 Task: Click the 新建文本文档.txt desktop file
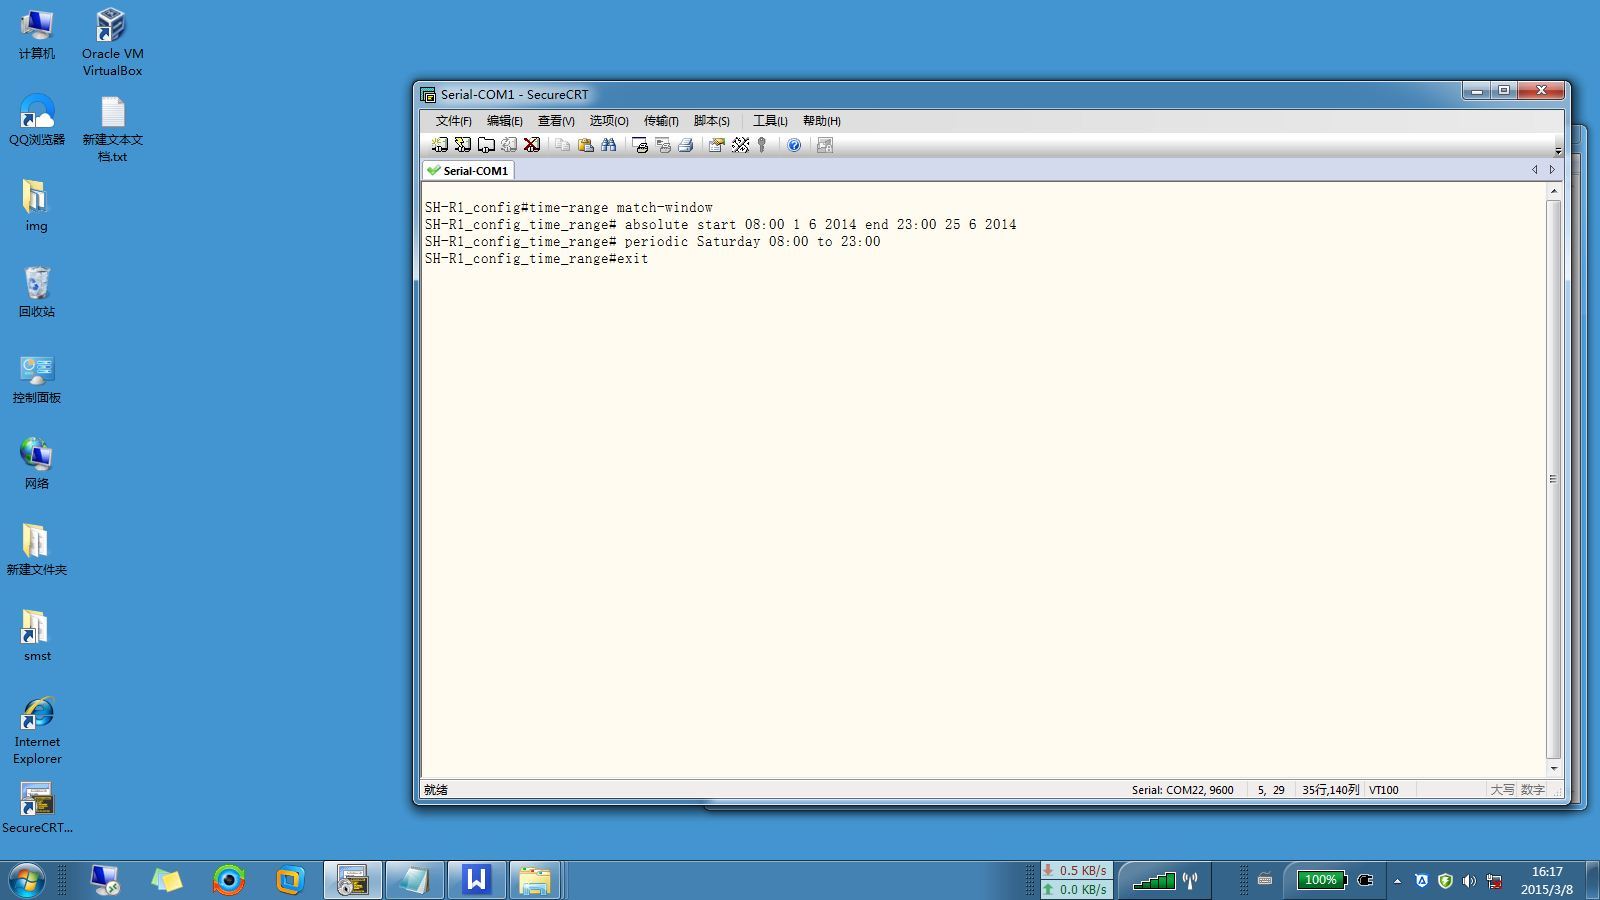click(112, 129)
